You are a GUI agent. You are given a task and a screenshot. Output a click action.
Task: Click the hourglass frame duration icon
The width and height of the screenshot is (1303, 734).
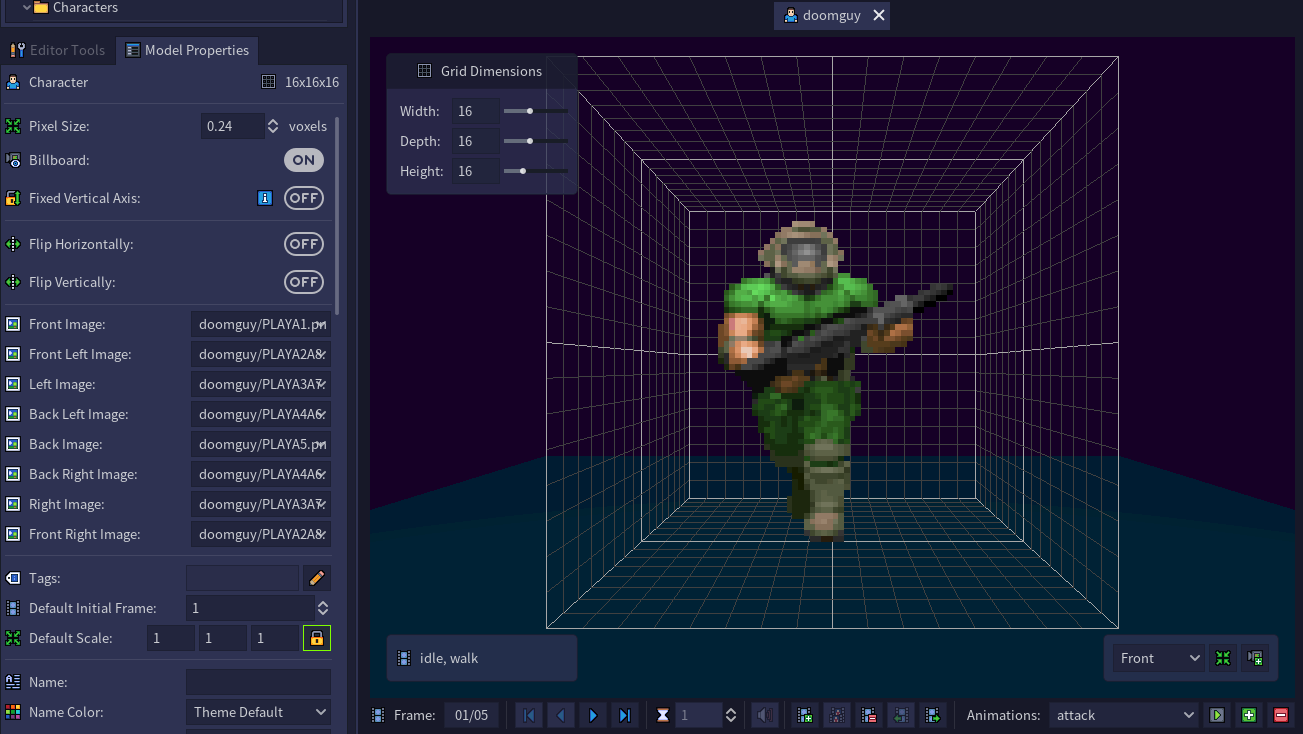pos(663,715)
